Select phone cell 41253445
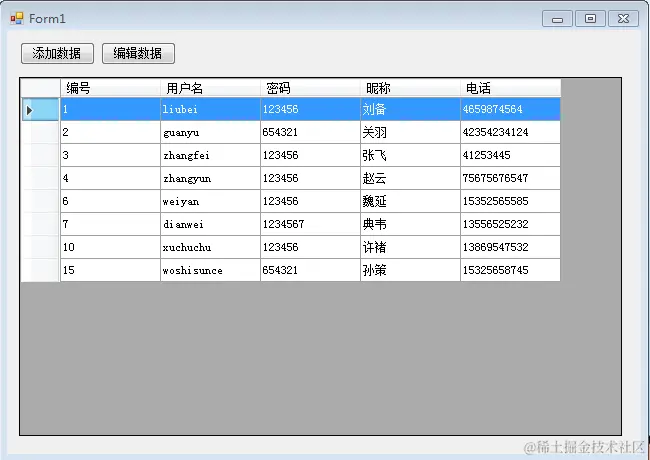This screenshot has width=650, height=460. coord(510,155)
